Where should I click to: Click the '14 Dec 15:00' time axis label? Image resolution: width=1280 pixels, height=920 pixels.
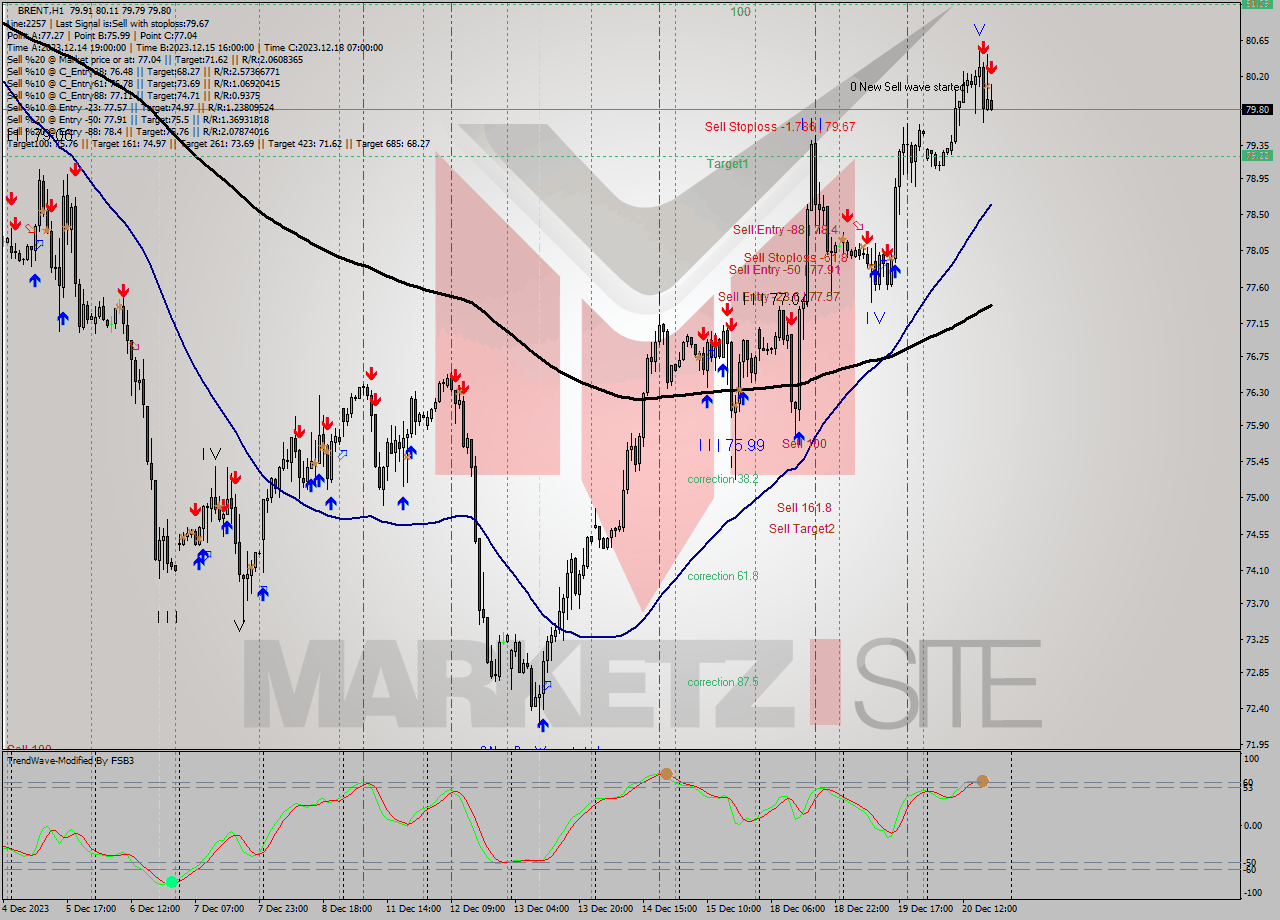[x=669, y=909]
